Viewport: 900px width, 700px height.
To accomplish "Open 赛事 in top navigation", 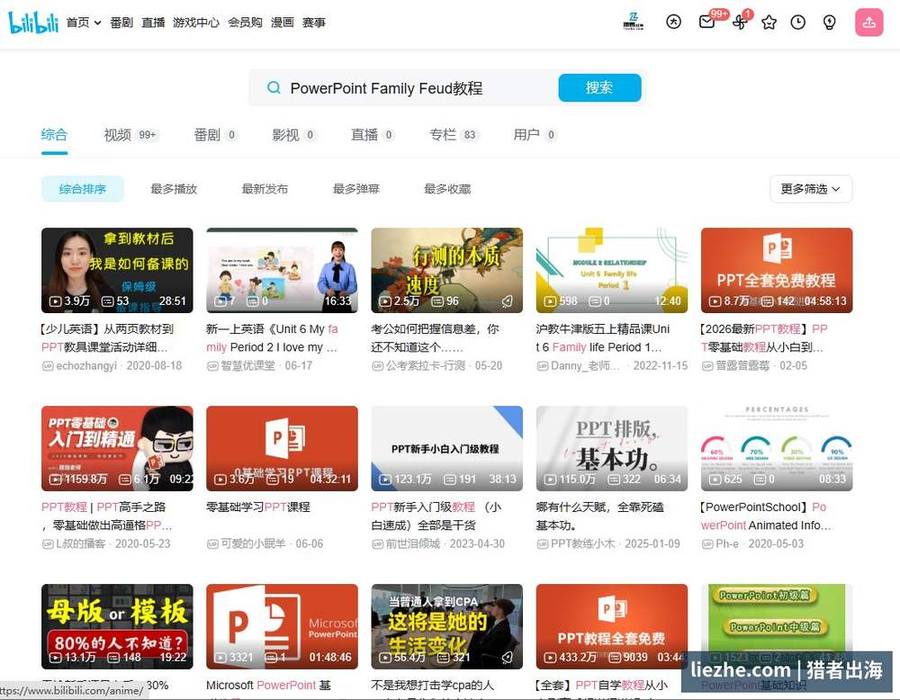I will tap(314, 22).
